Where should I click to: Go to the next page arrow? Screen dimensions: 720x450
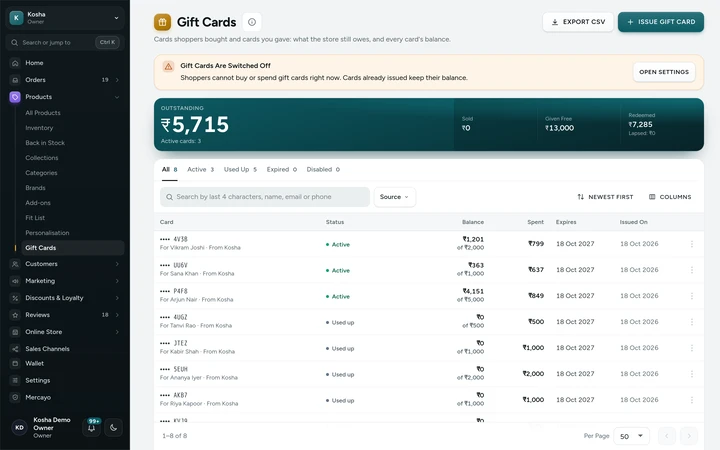(x=689, y=436)
